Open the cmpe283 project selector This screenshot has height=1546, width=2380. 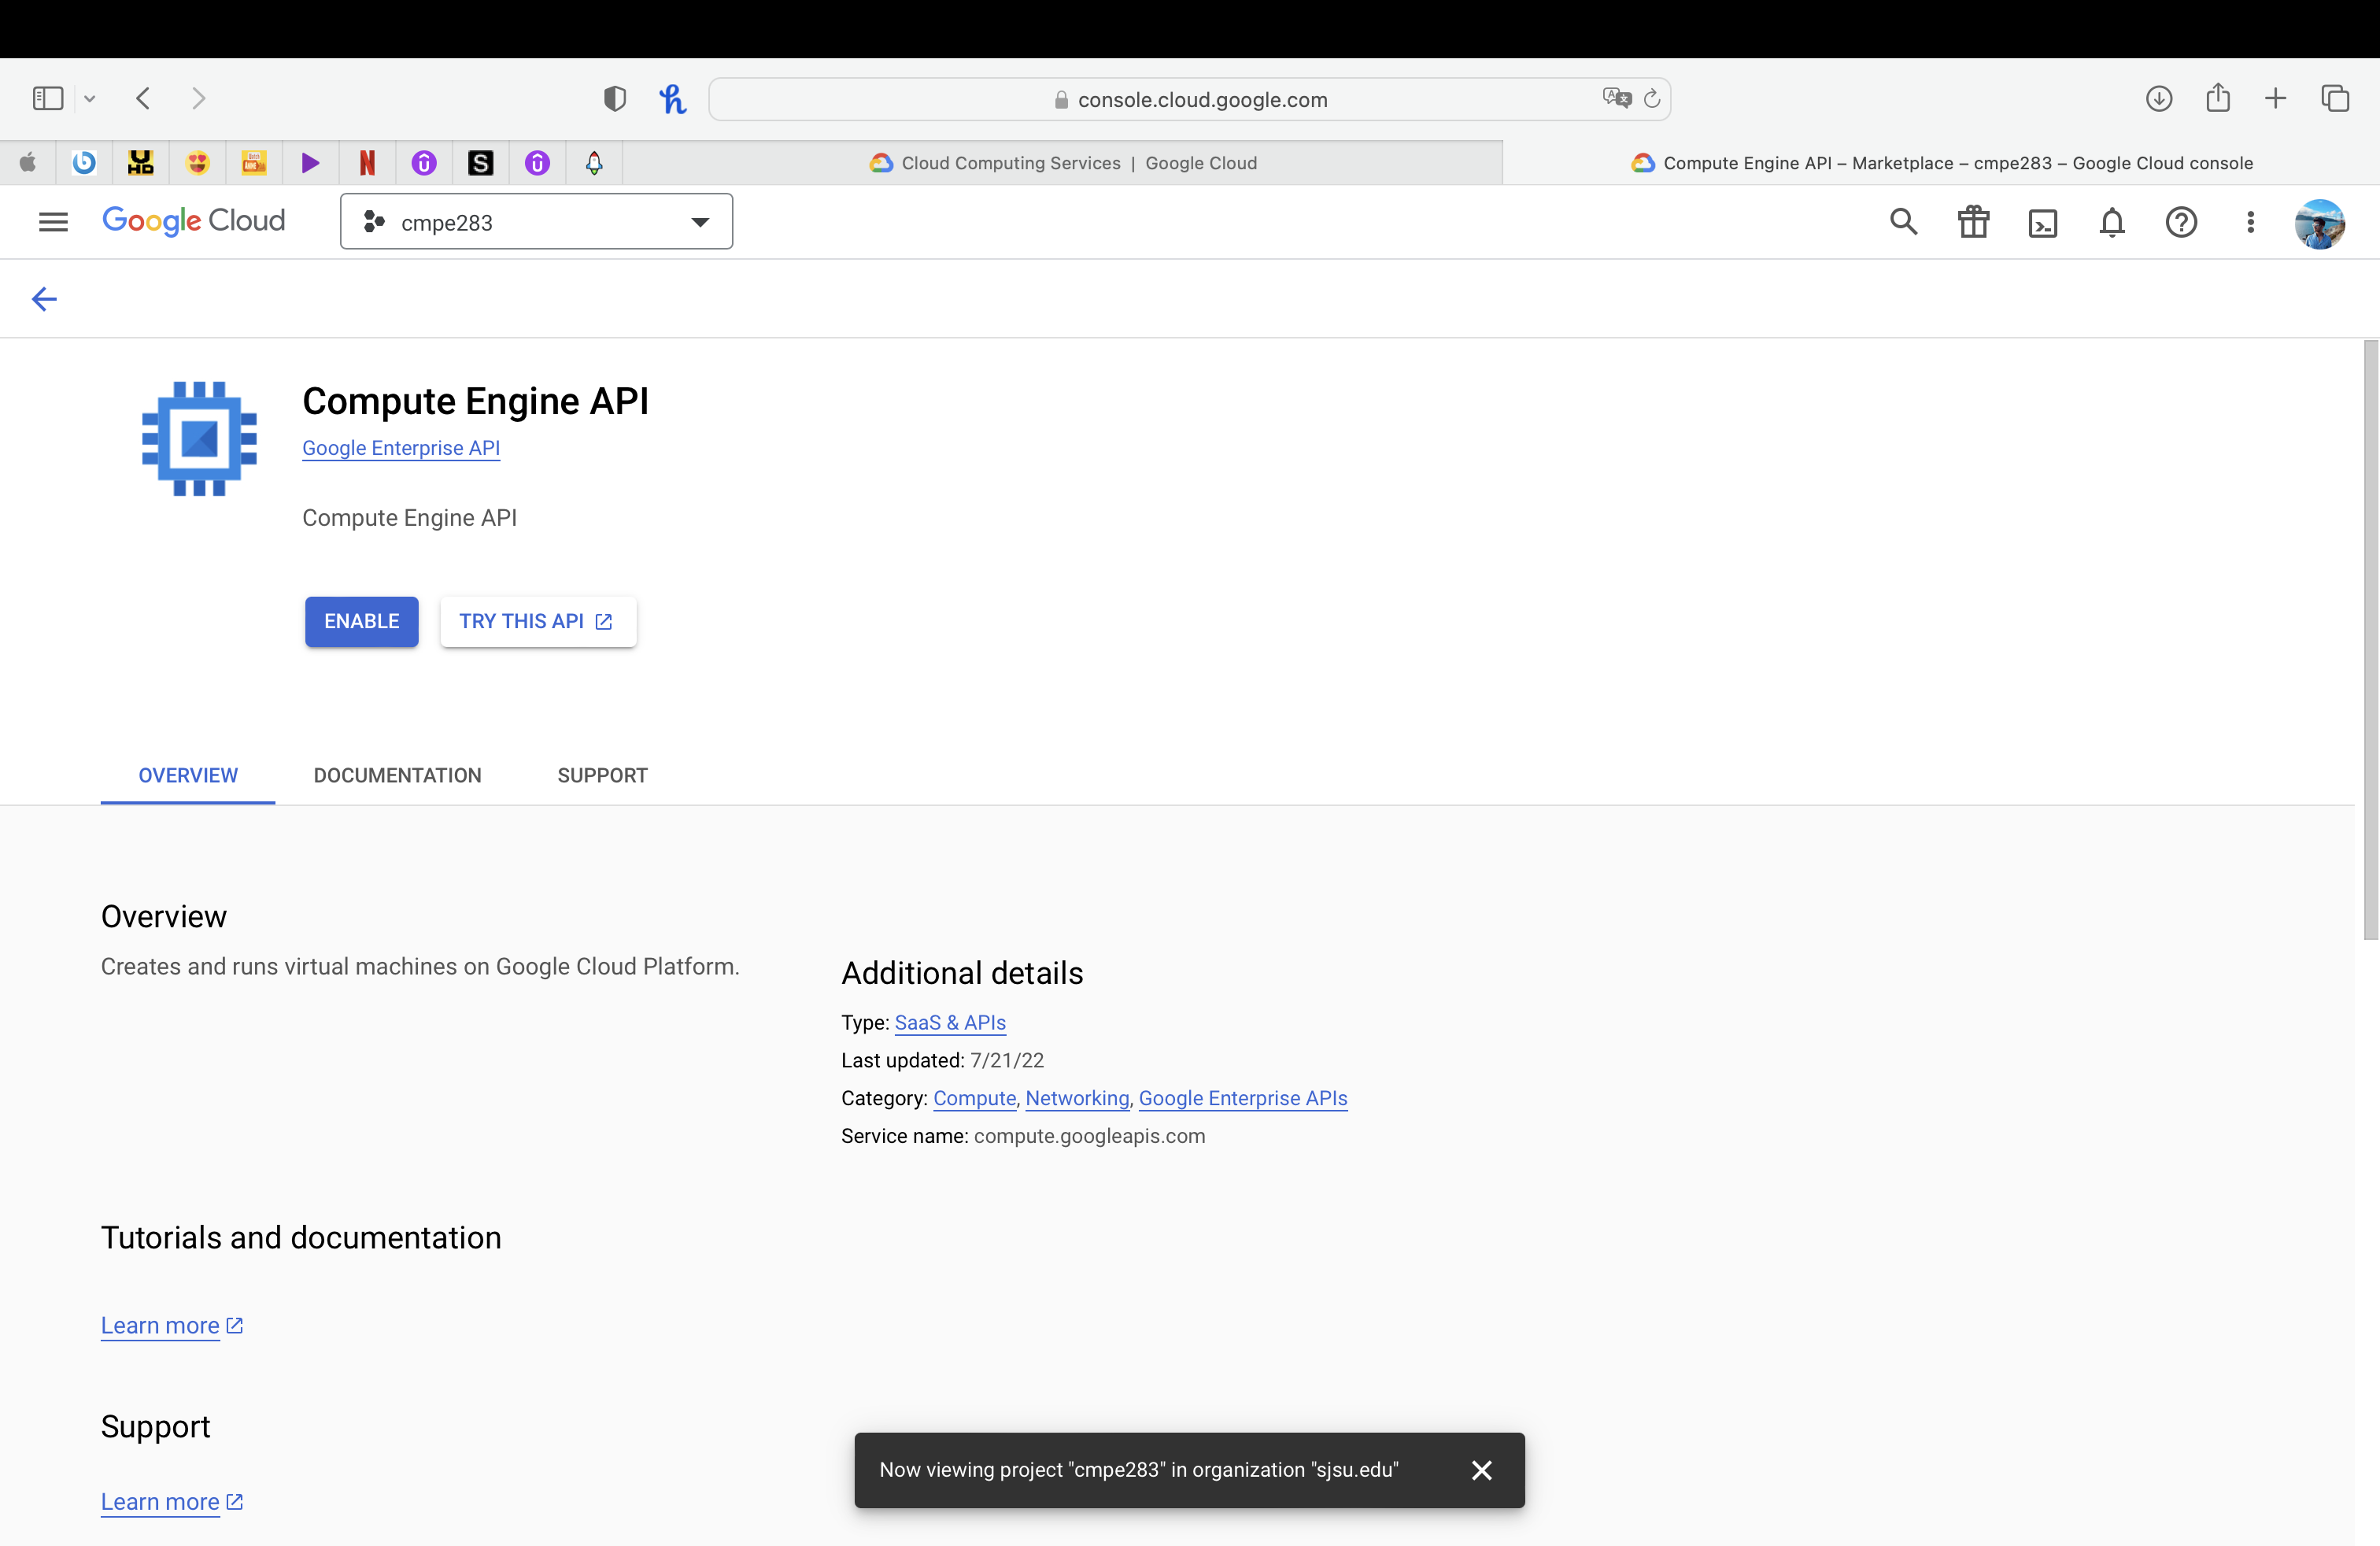coord(536,221)
